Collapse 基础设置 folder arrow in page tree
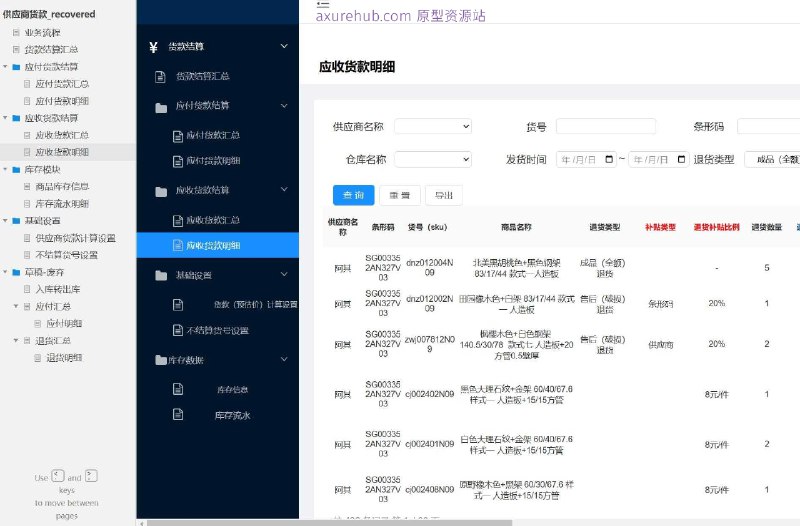 tap(5, 220)
